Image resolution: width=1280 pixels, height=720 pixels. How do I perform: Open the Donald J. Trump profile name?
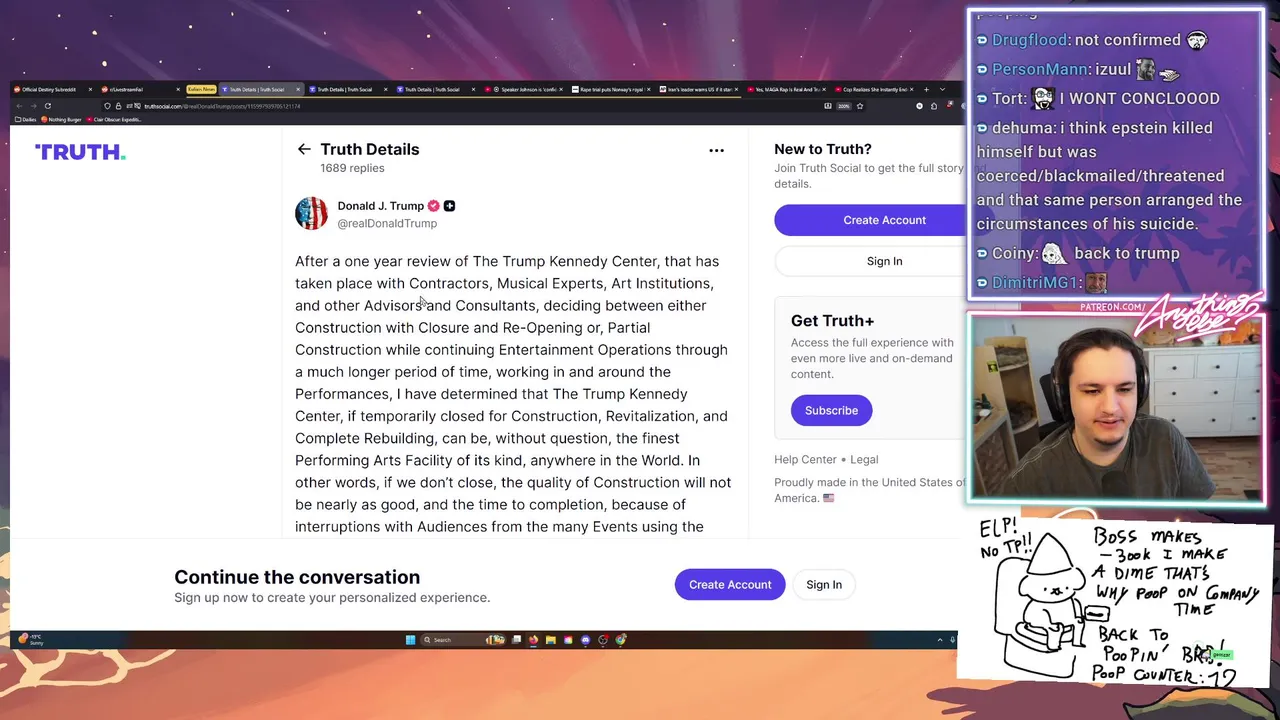(380, 206)
